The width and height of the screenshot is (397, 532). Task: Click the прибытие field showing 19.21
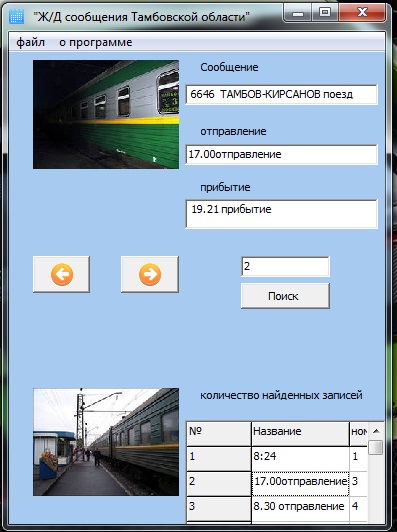(x=281, y=214)
